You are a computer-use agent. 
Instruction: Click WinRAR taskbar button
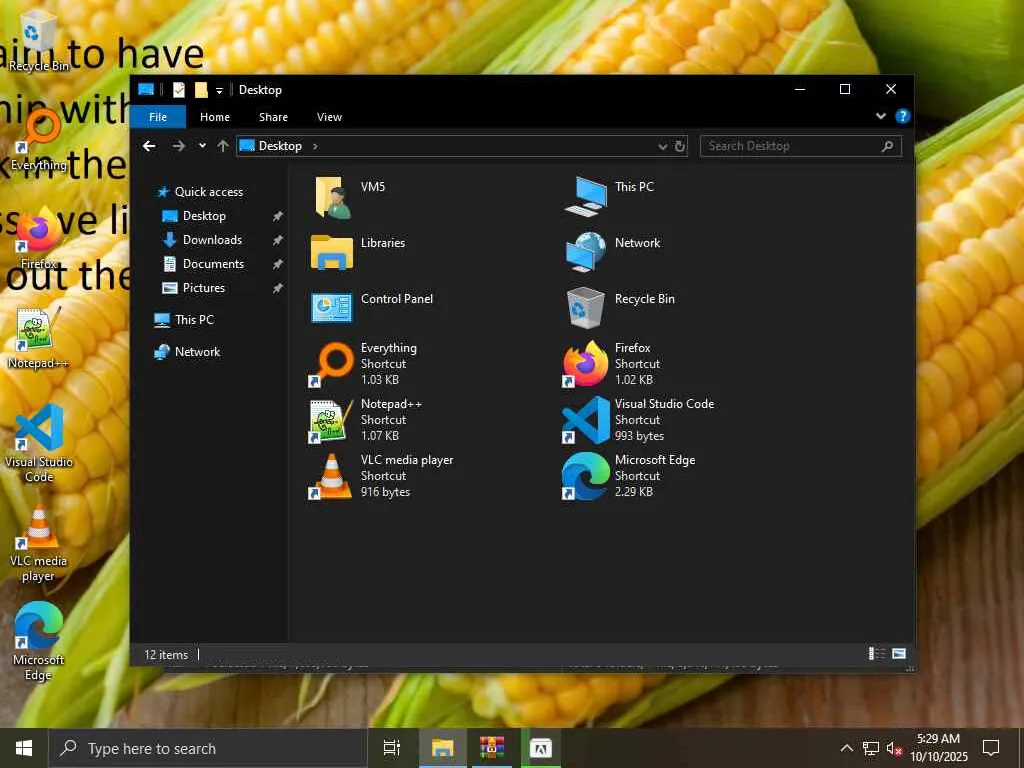pos(492,748)
